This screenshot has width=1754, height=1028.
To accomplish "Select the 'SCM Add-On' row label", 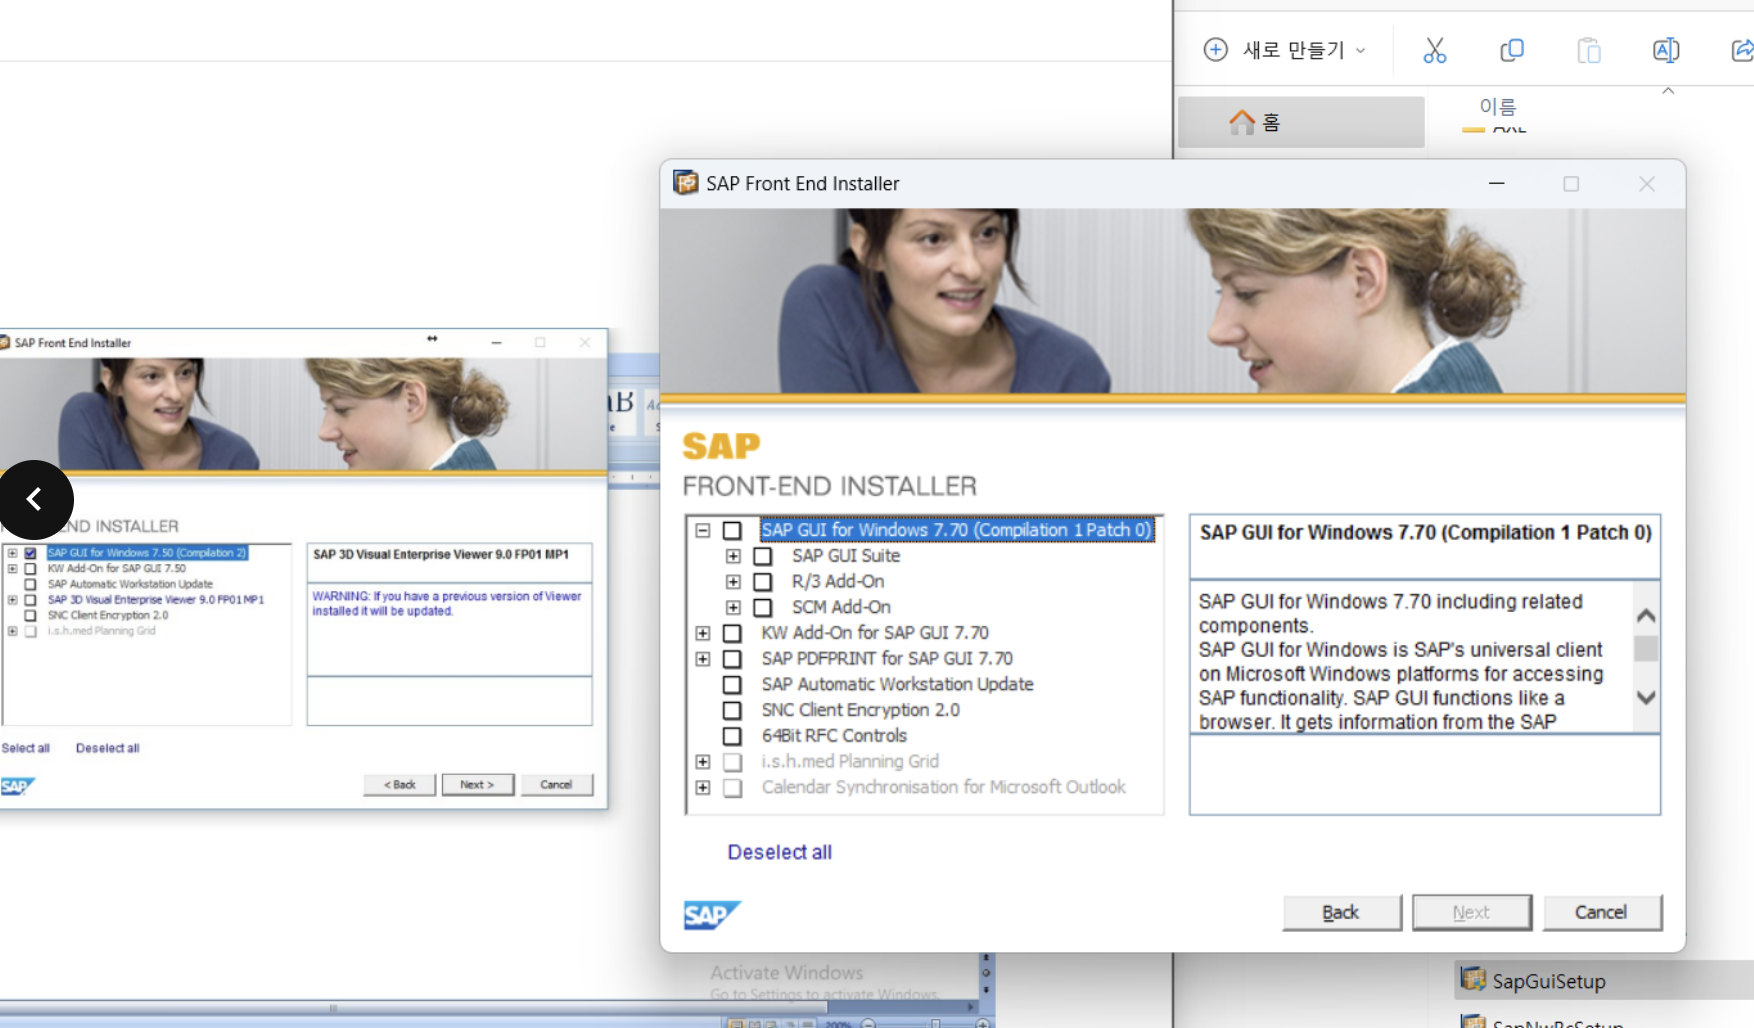I will pos(841,607).
